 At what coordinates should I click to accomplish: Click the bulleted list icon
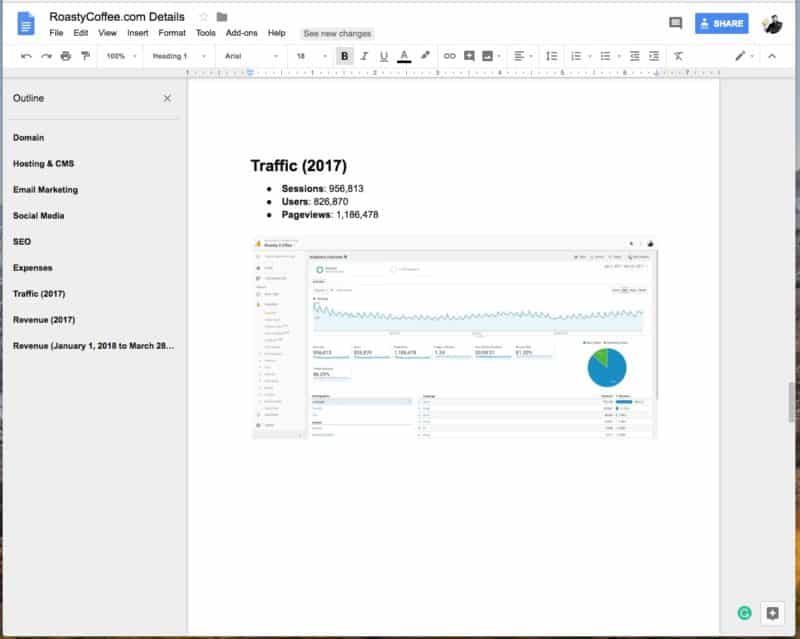605,56
